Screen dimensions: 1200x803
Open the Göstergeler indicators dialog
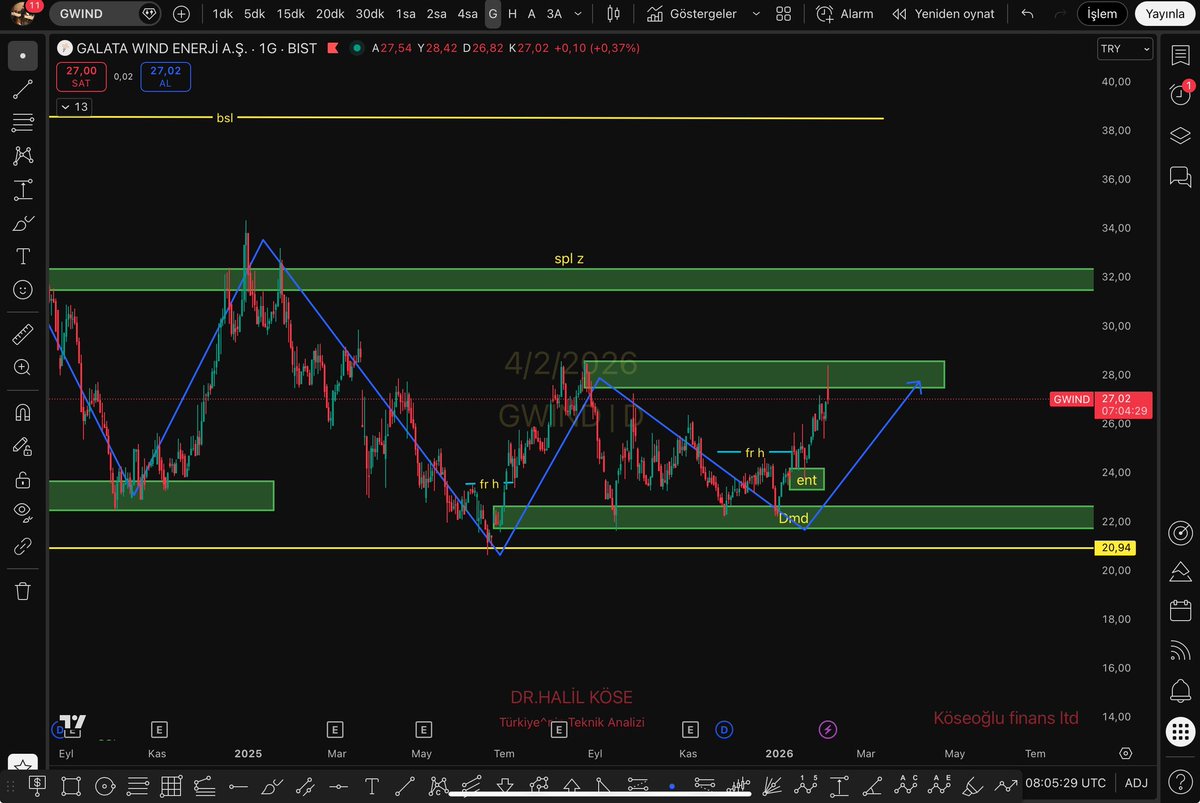pos(692,14)
